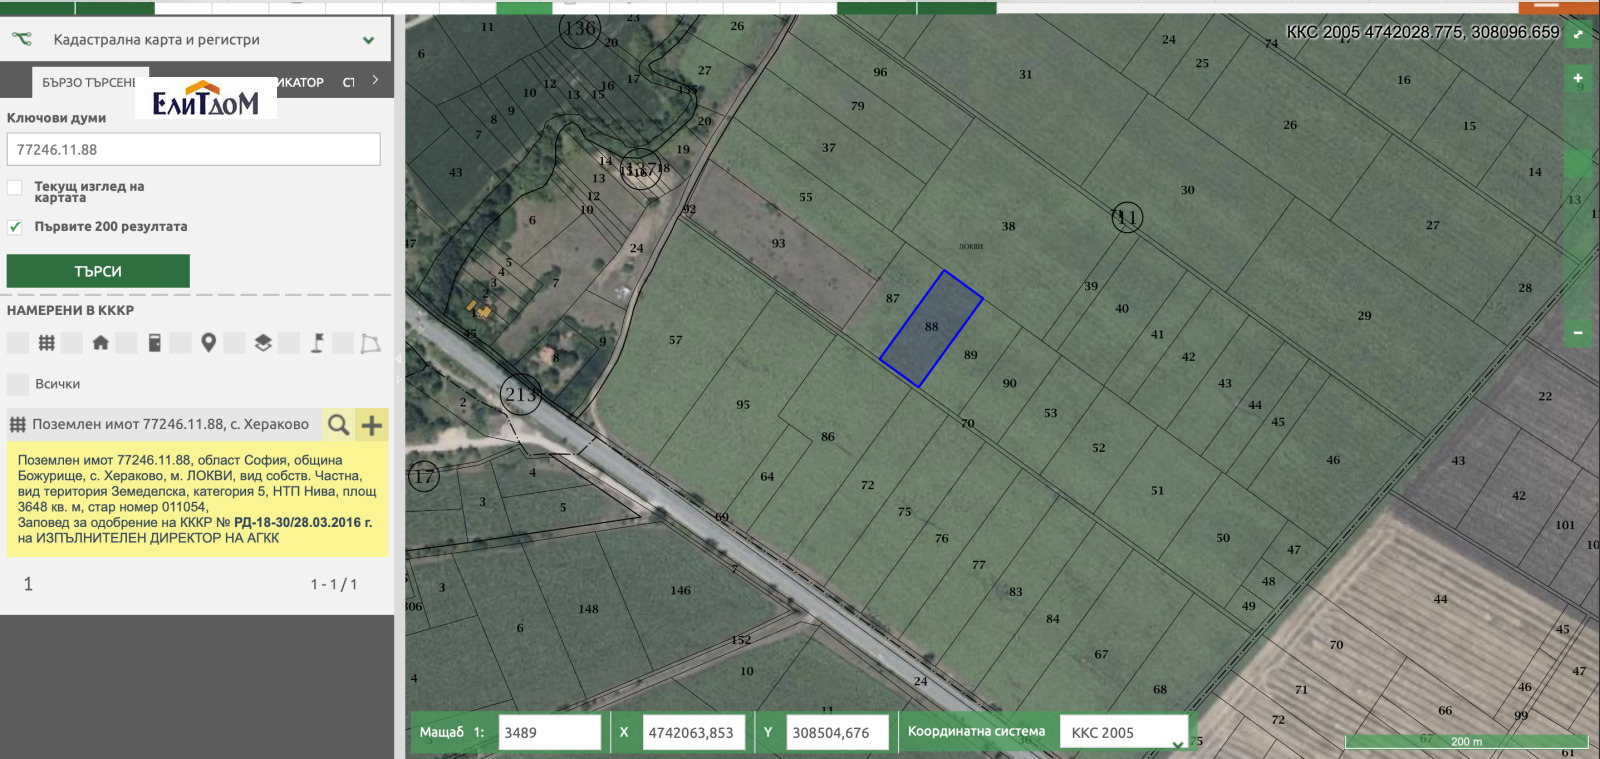Image resolution: width=1600 pixels, height=759 pixels.
Task: Switch to 'БЪРЗО ТЪРСЕНЕ' tab
Action: coord(88,82)
